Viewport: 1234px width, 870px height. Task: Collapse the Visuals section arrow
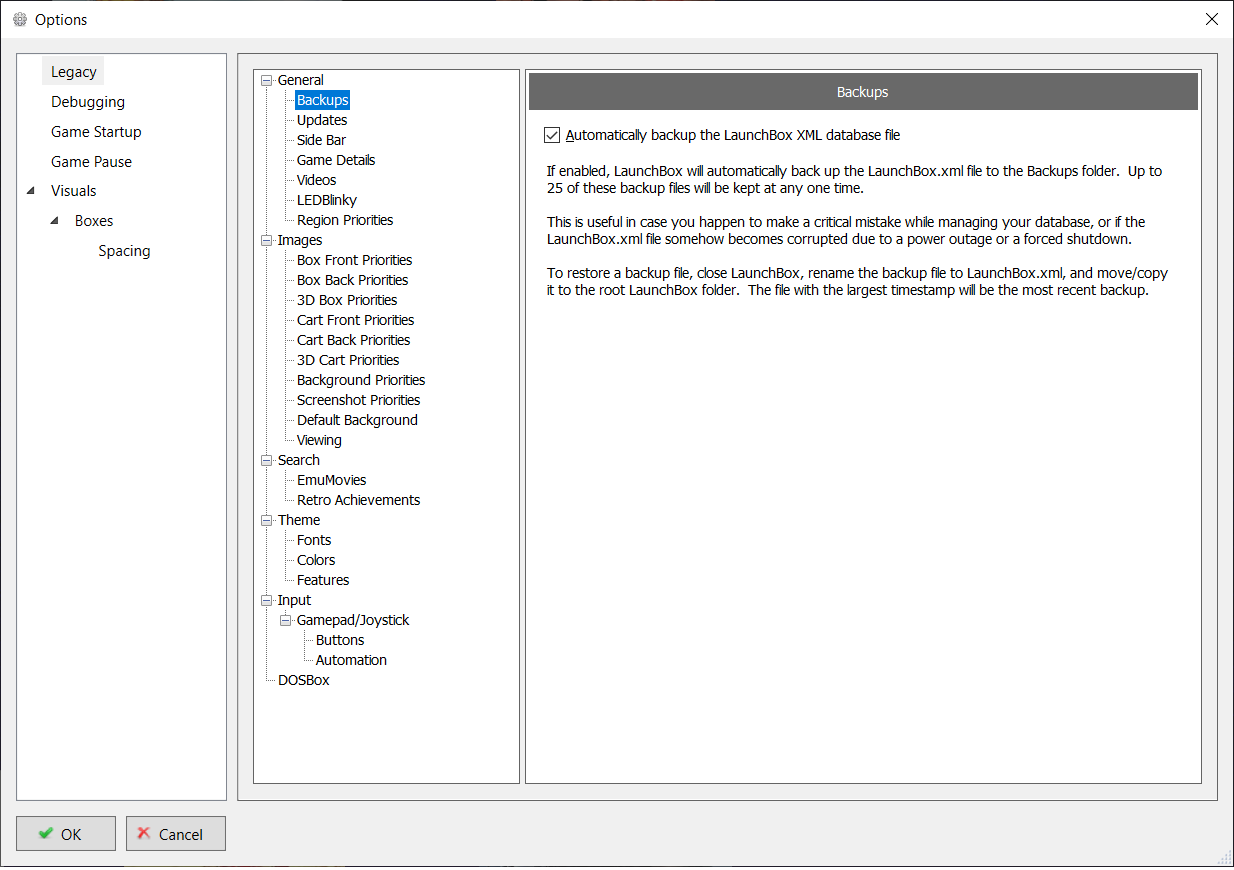(x=30, y=191)
